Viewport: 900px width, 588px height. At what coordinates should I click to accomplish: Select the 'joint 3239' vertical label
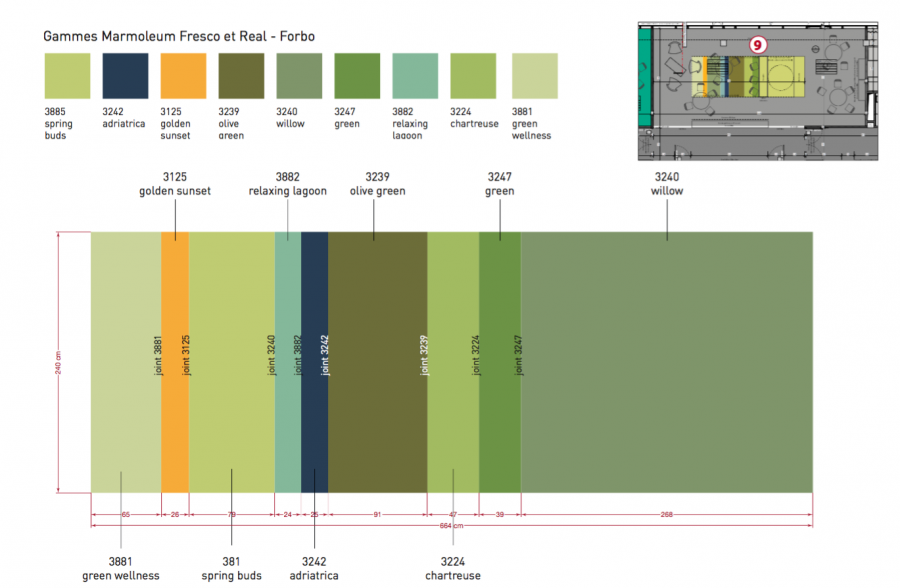click(424, 356)
